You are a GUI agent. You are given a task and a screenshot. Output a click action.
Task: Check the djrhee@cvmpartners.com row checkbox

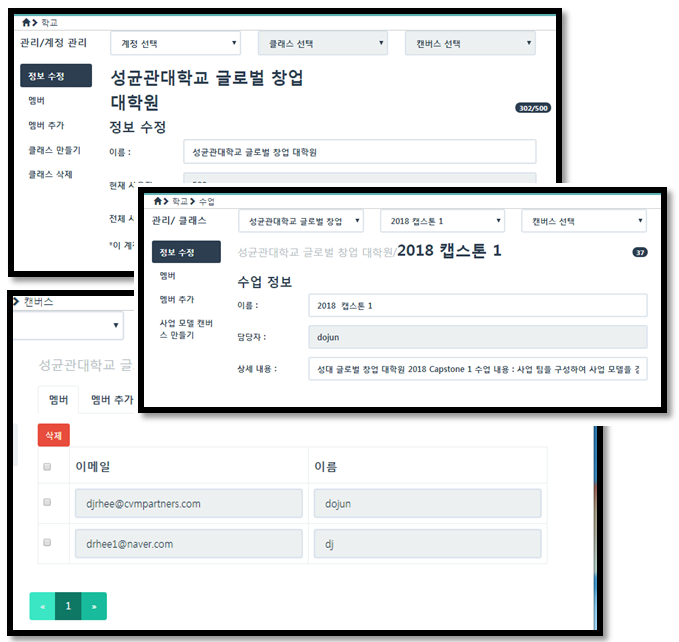click(47, 502)
